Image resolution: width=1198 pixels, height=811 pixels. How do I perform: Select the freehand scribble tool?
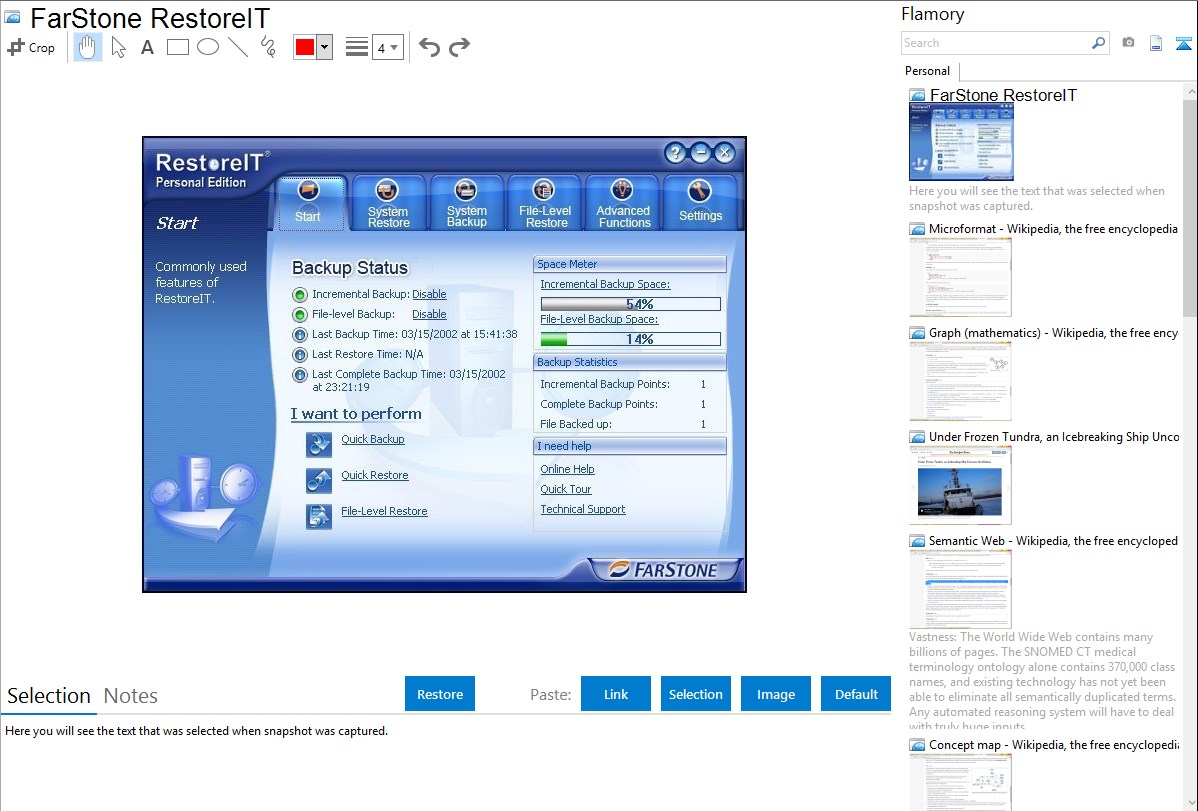268,47
